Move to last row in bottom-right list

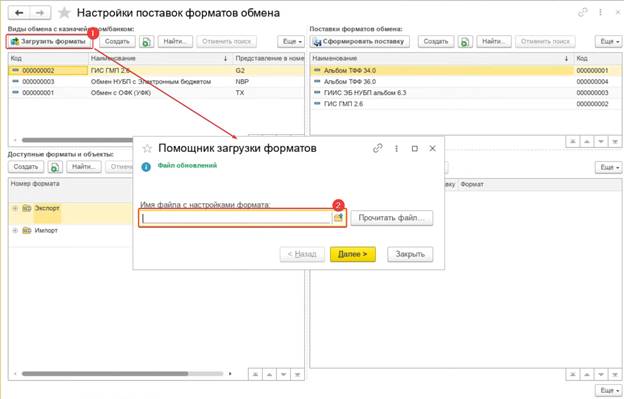click(x=614, y=374)
